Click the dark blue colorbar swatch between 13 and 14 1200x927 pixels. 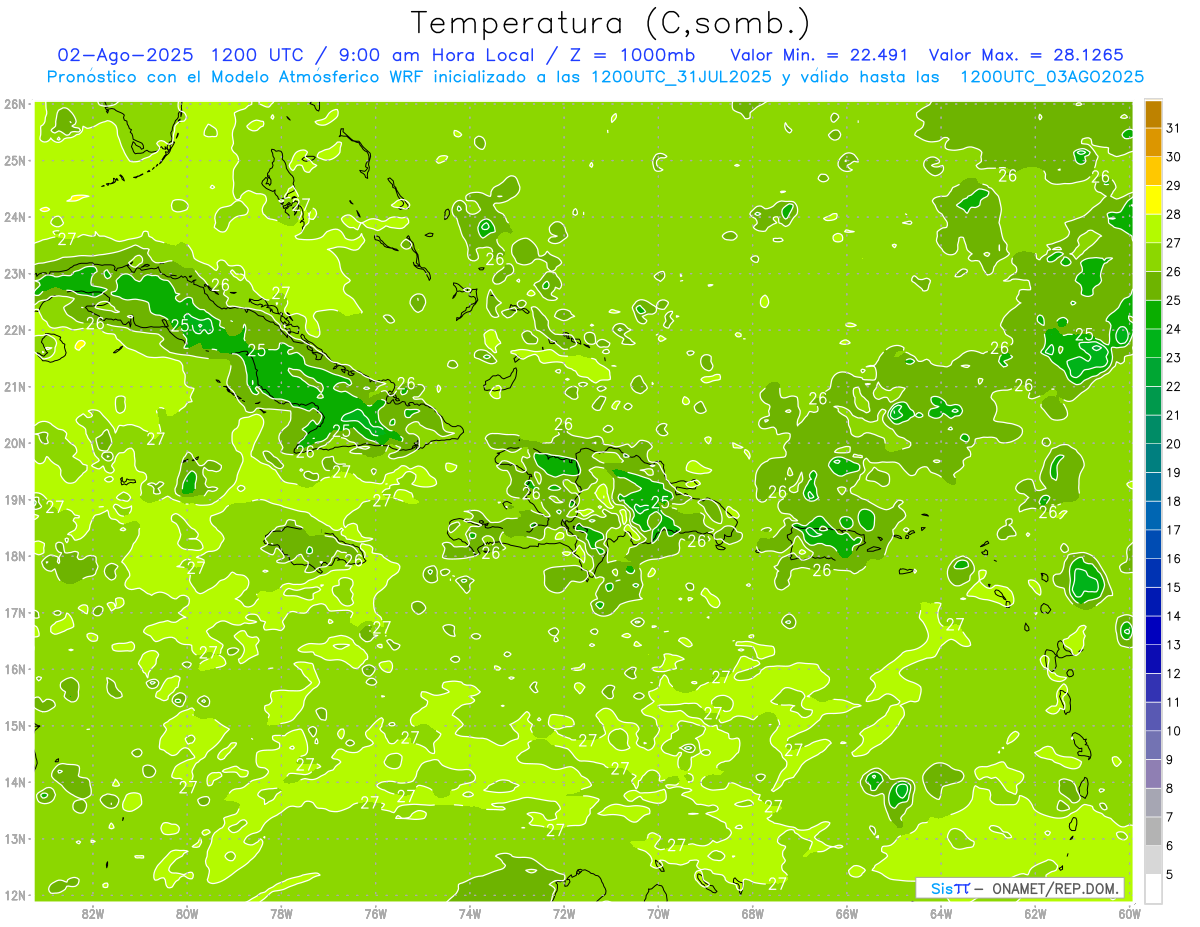(1153, 630)
